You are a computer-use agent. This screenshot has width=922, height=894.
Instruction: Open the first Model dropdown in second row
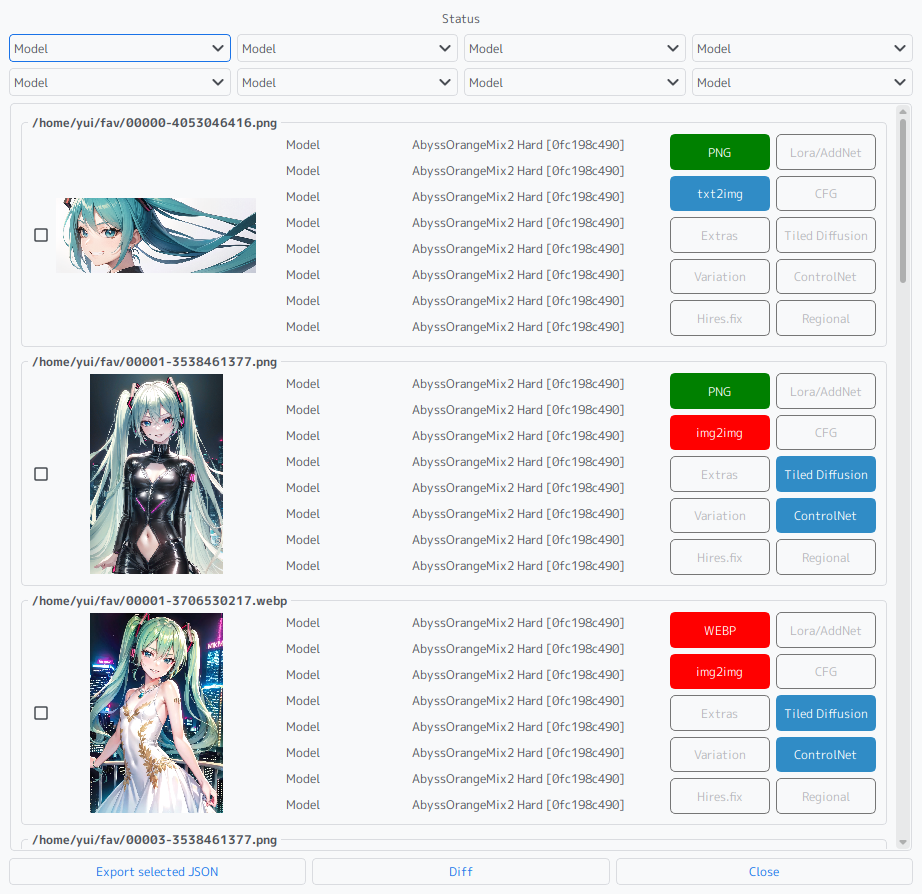[120, 82]
